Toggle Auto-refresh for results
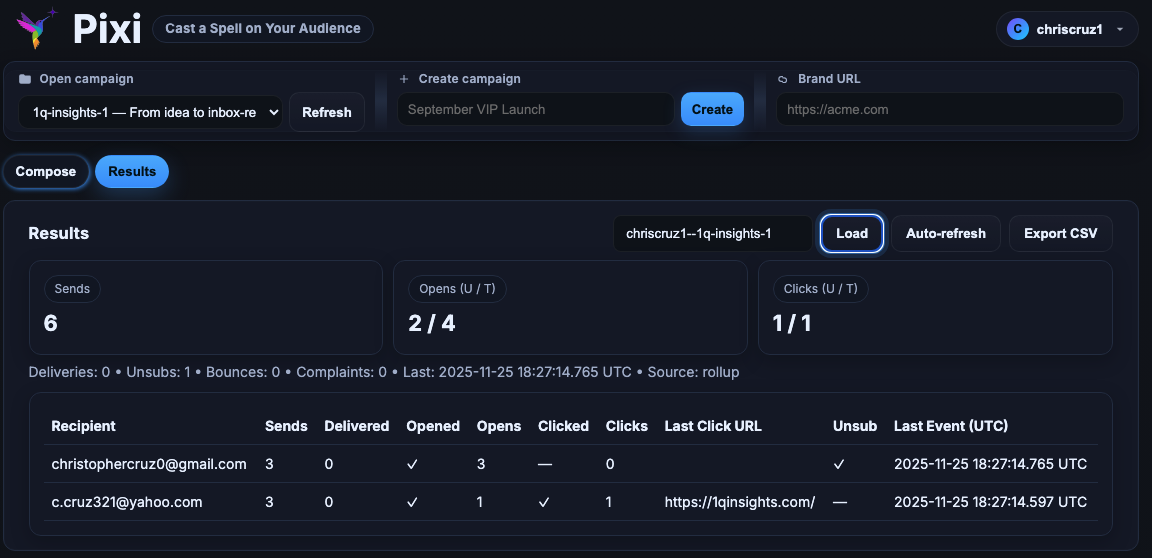The width and height of the screenshot is (1152, 558). click(946, 233)
